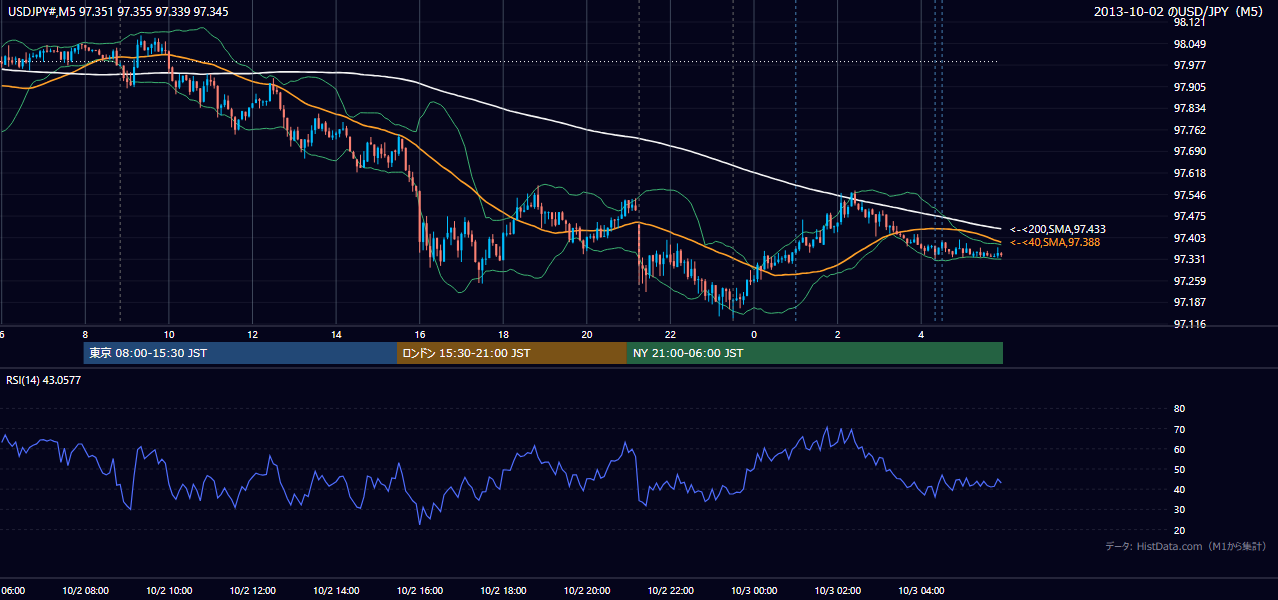
Task: Click the hour 12 tick on price chart
Action: [252, 335]
